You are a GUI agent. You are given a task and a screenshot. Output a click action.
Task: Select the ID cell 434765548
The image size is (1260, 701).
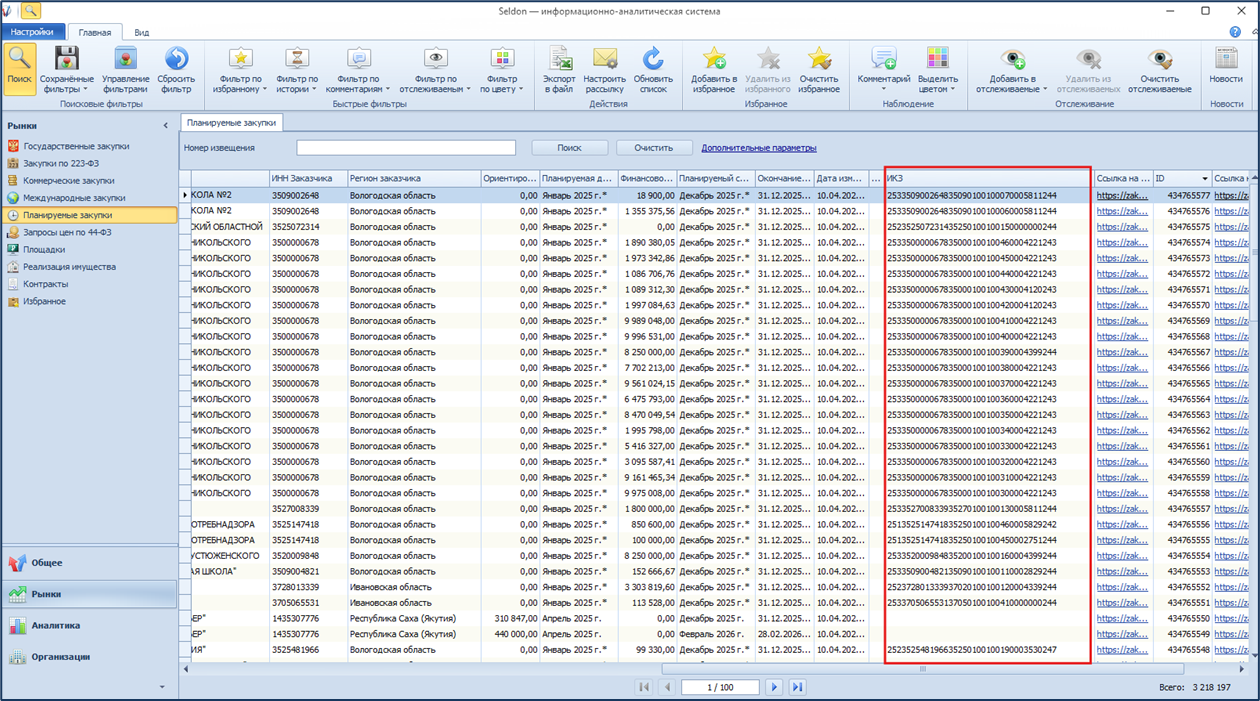tap(1183, 650)
